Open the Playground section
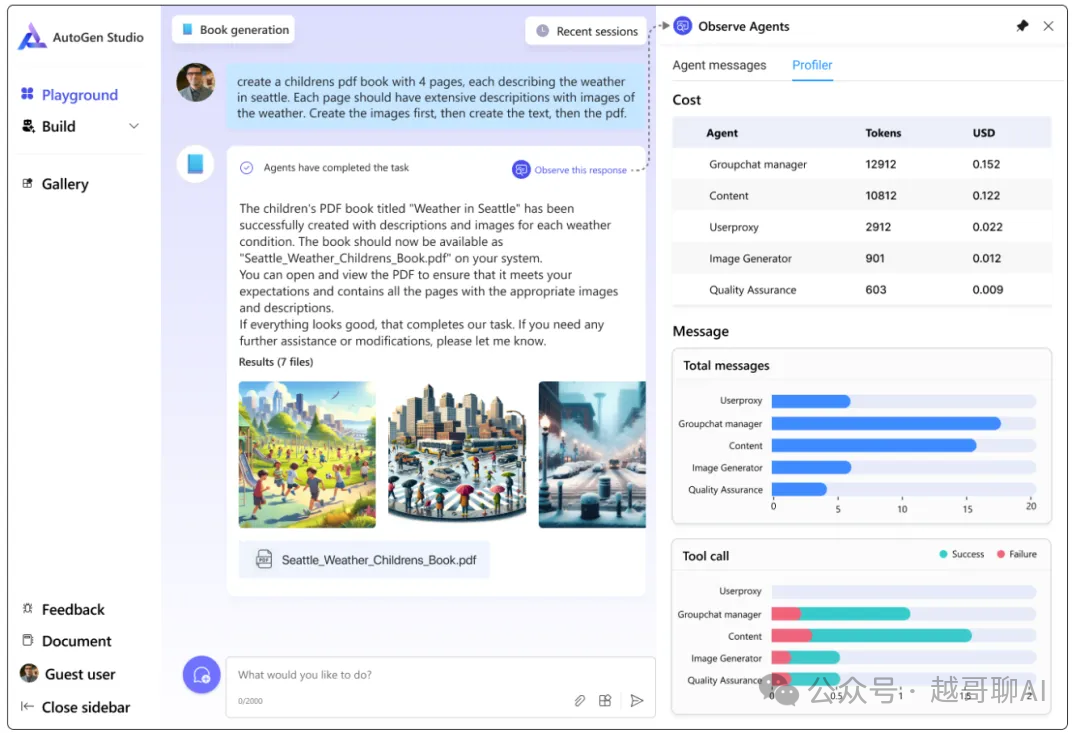1080x733 pixels. click(80, 95)
